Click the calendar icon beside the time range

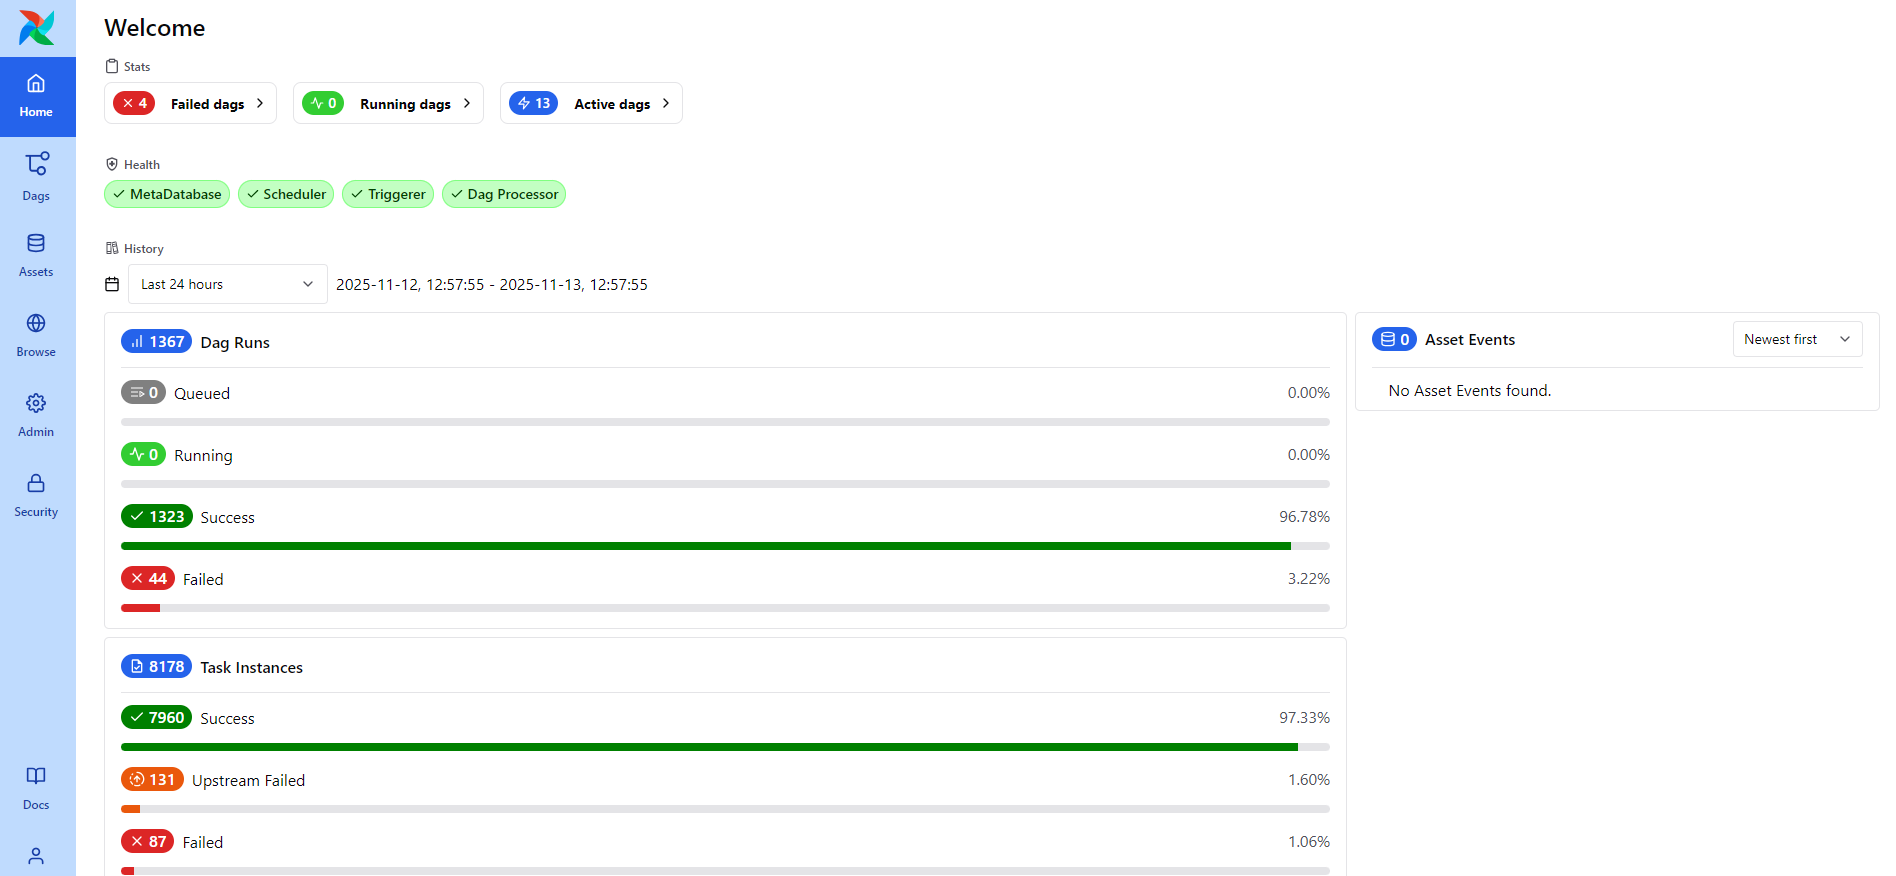[x=112, y=285]
